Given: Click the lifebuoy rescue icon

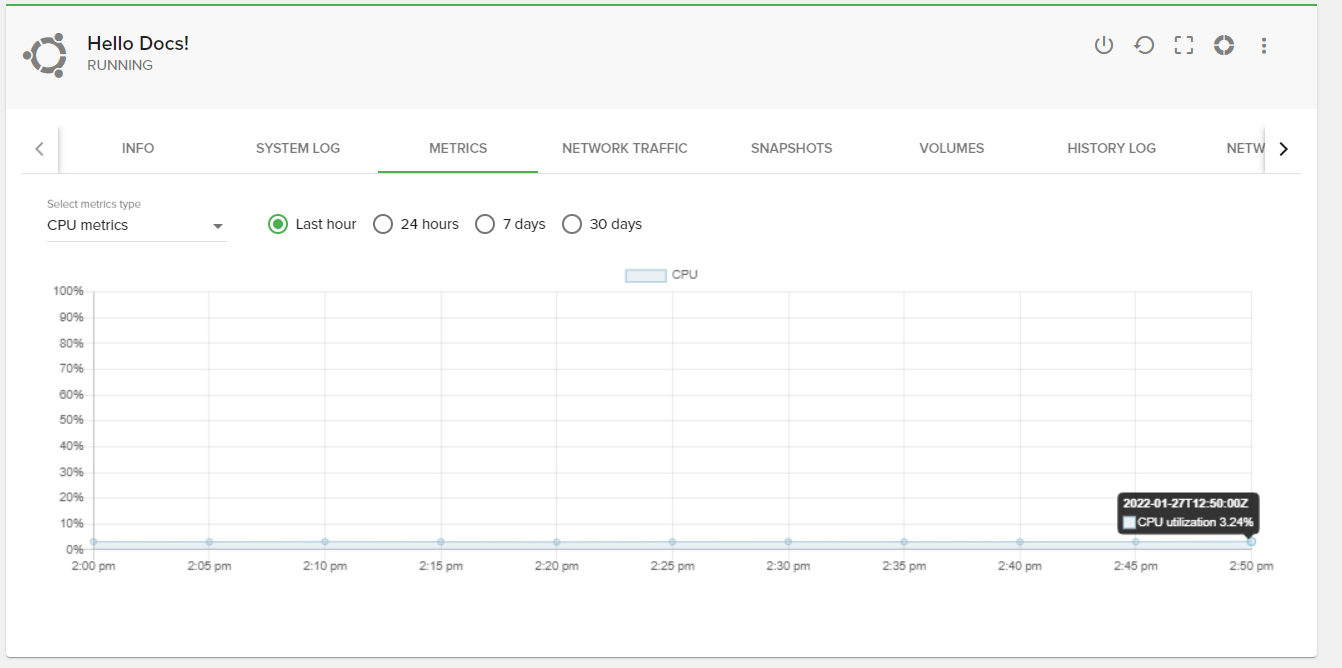Looking at the screenshot, I should click(x=1224, y=45).
